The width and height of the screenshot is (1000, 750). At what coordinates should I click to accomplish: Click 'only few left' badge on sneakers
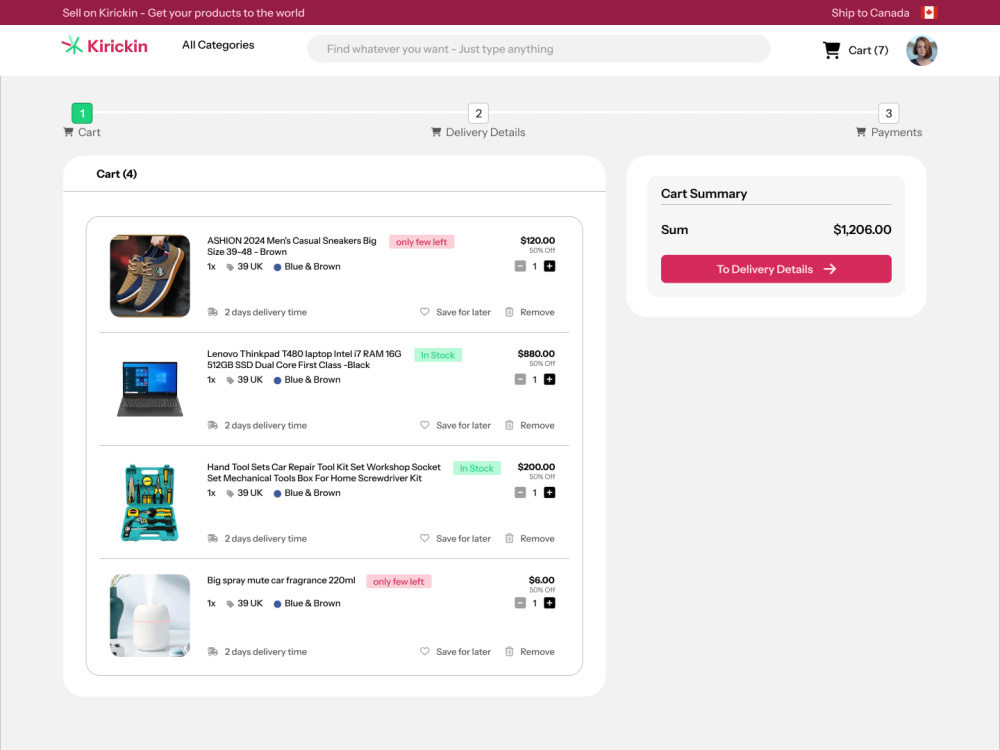(422, 242)
